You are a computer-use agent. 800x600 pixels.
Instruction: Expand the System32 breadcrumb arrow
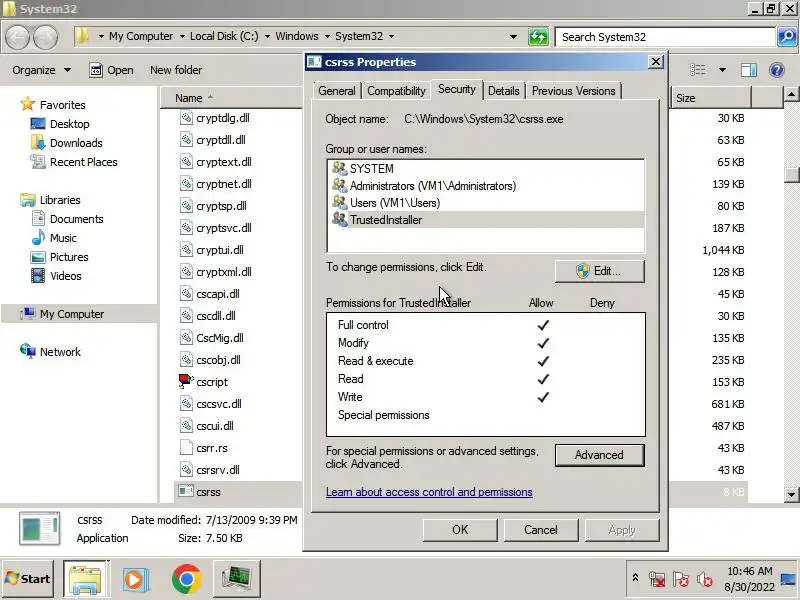391,36
